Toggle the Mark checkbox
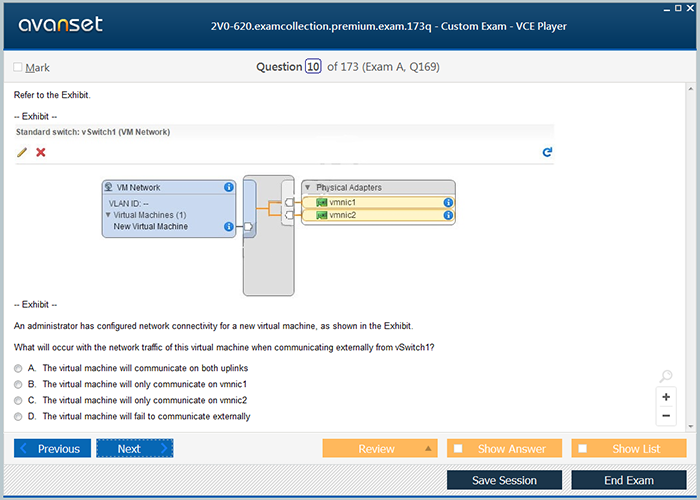The image size is (700, 500). tap(18, 67)
